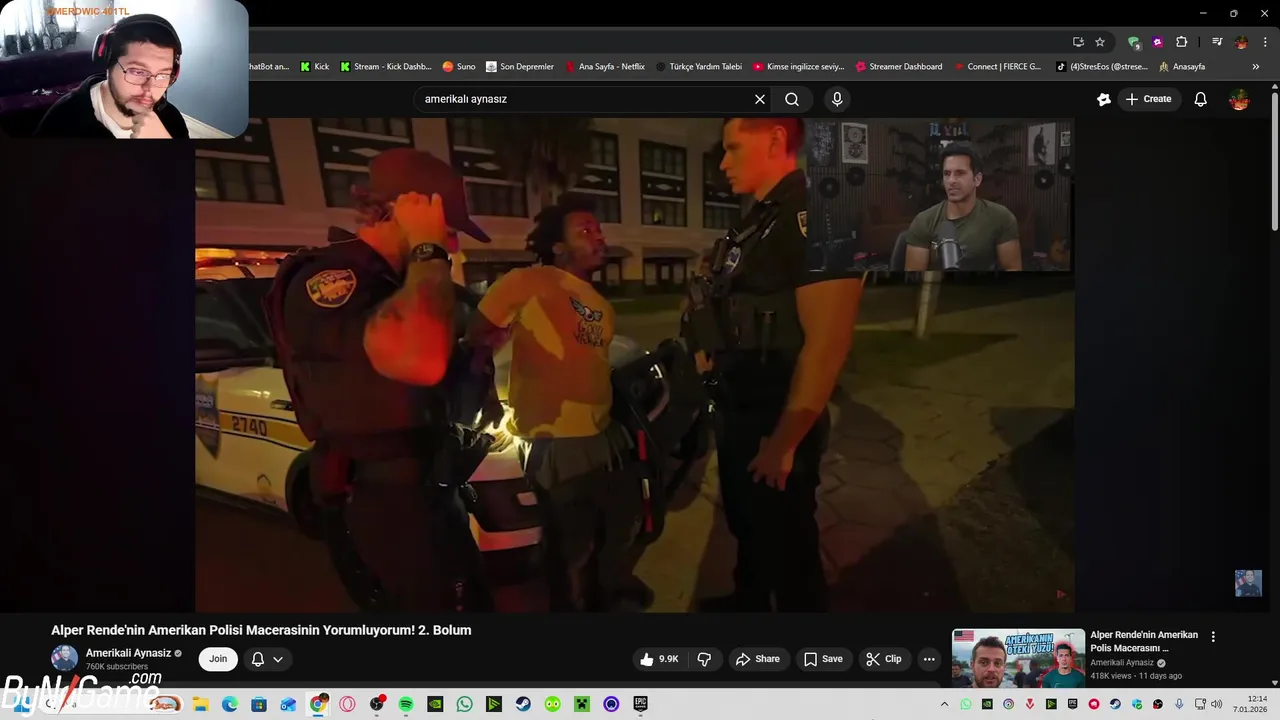Bookmark this page with the star icon

1100,42
